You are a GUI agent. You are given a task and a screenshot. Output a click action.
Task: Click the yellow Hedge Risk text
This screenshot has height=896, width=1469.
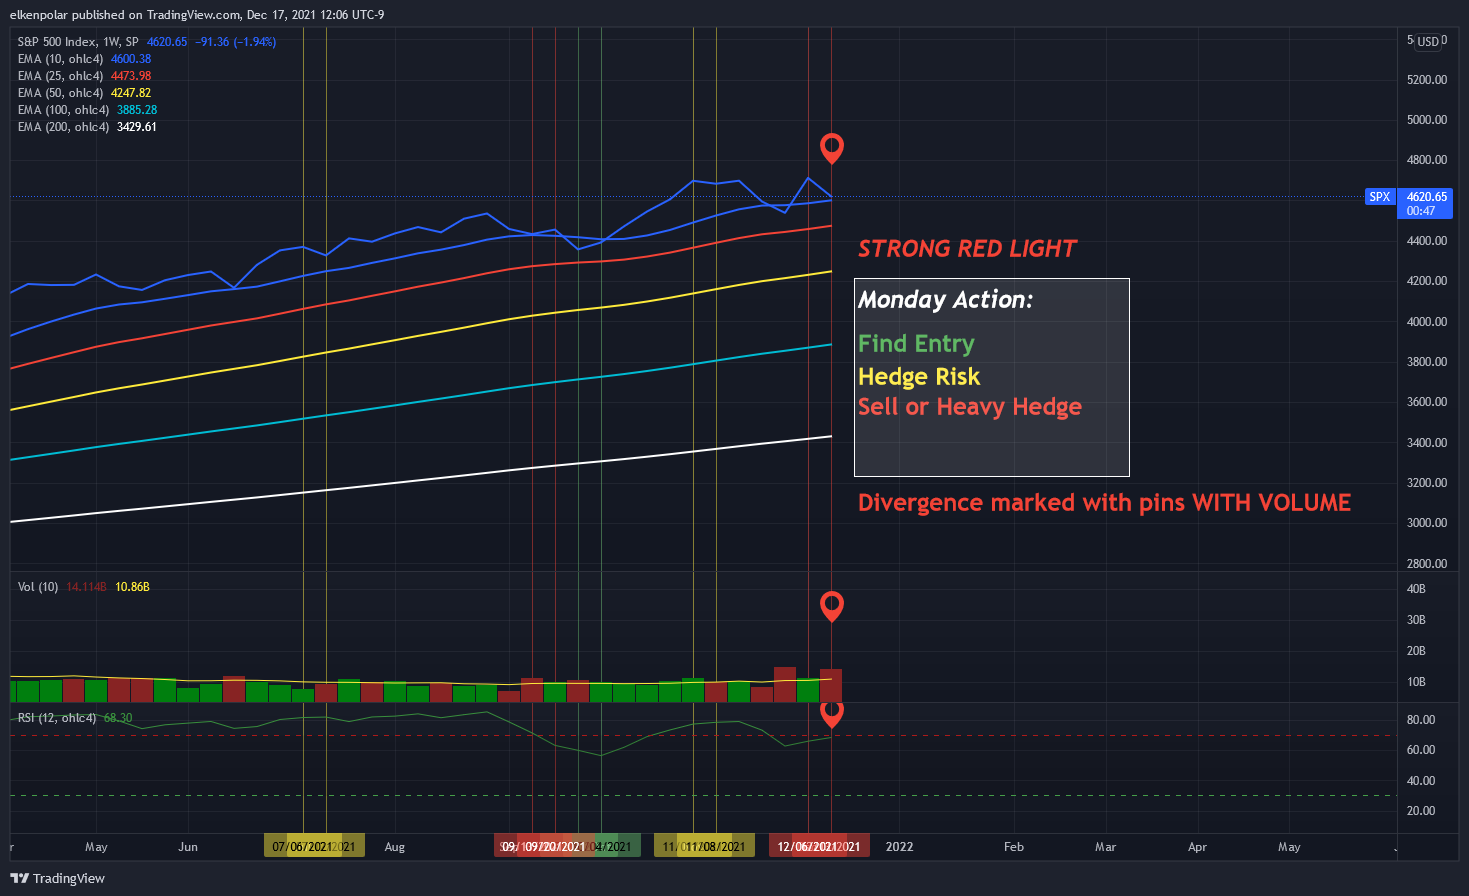click(919, 377)
